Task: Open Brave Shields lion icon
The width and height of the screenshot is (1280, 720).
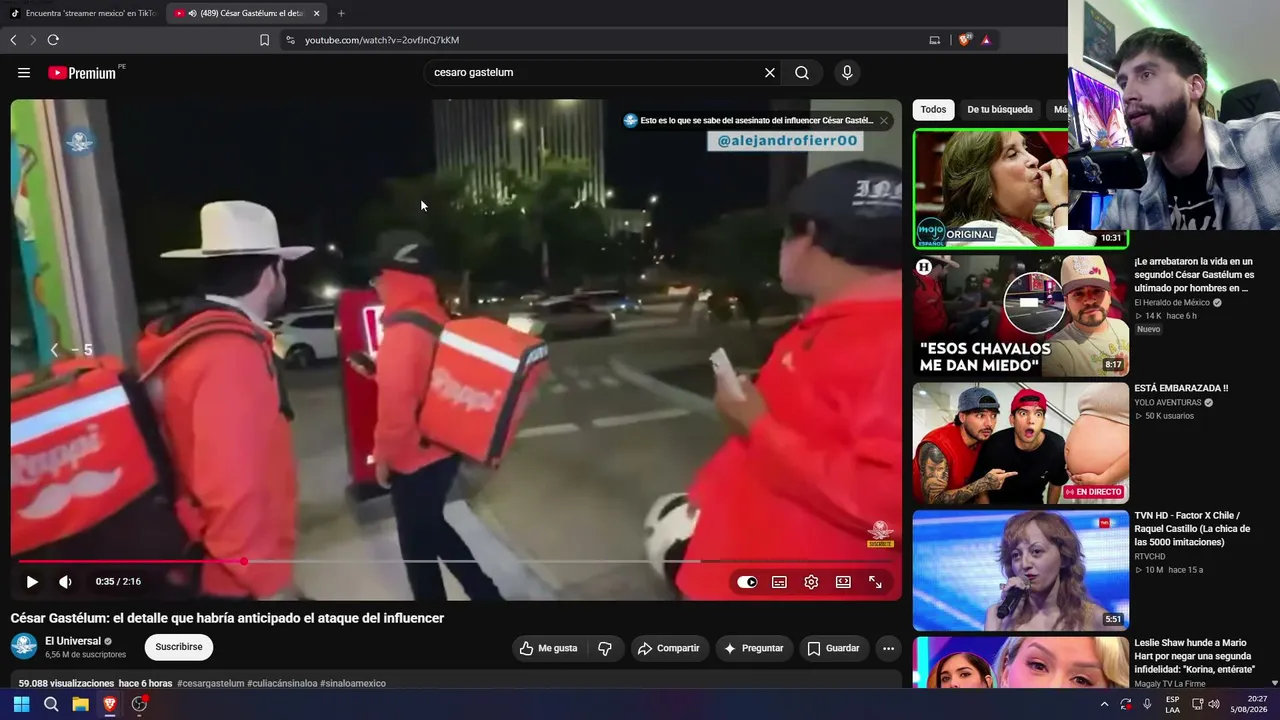Action: coord(964,40)
